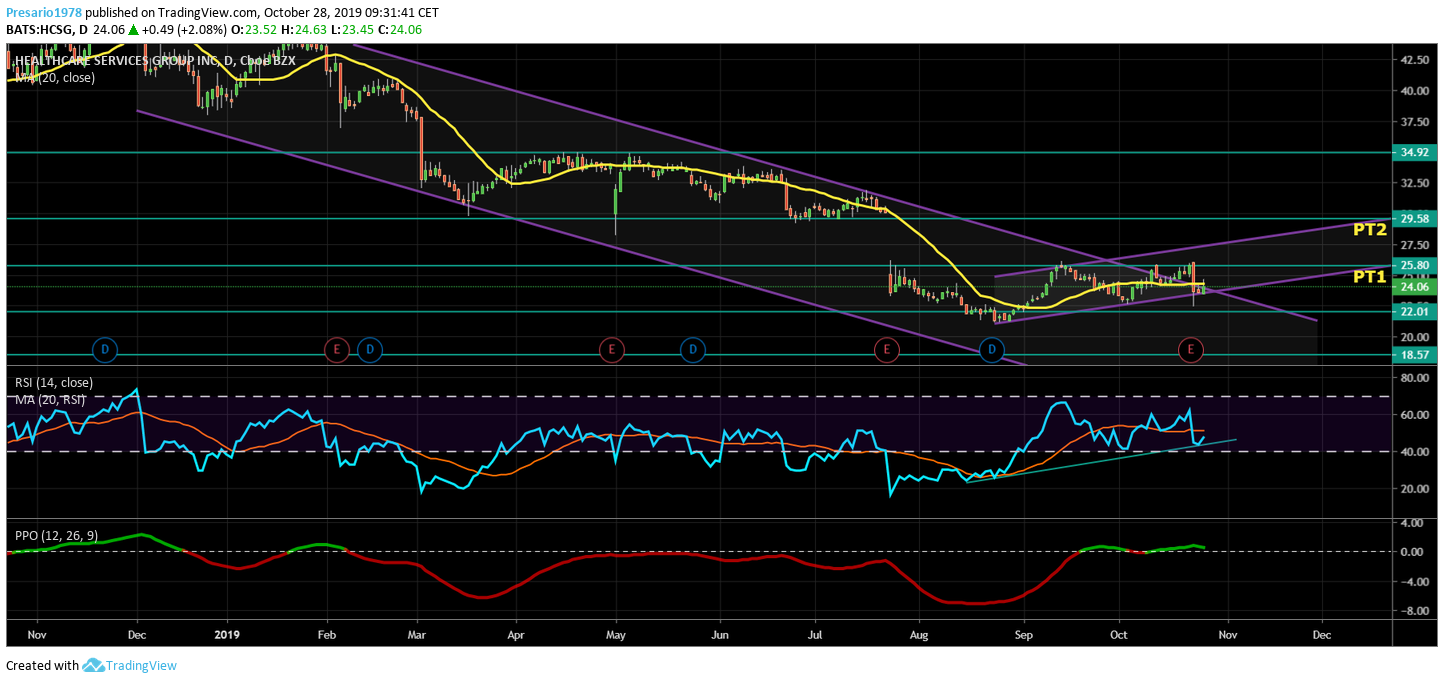Viewport: 1444px width, 683px height.
Task: Click the 24.06 current price label
Action: pyautogui.click(x=1414, y=287)
